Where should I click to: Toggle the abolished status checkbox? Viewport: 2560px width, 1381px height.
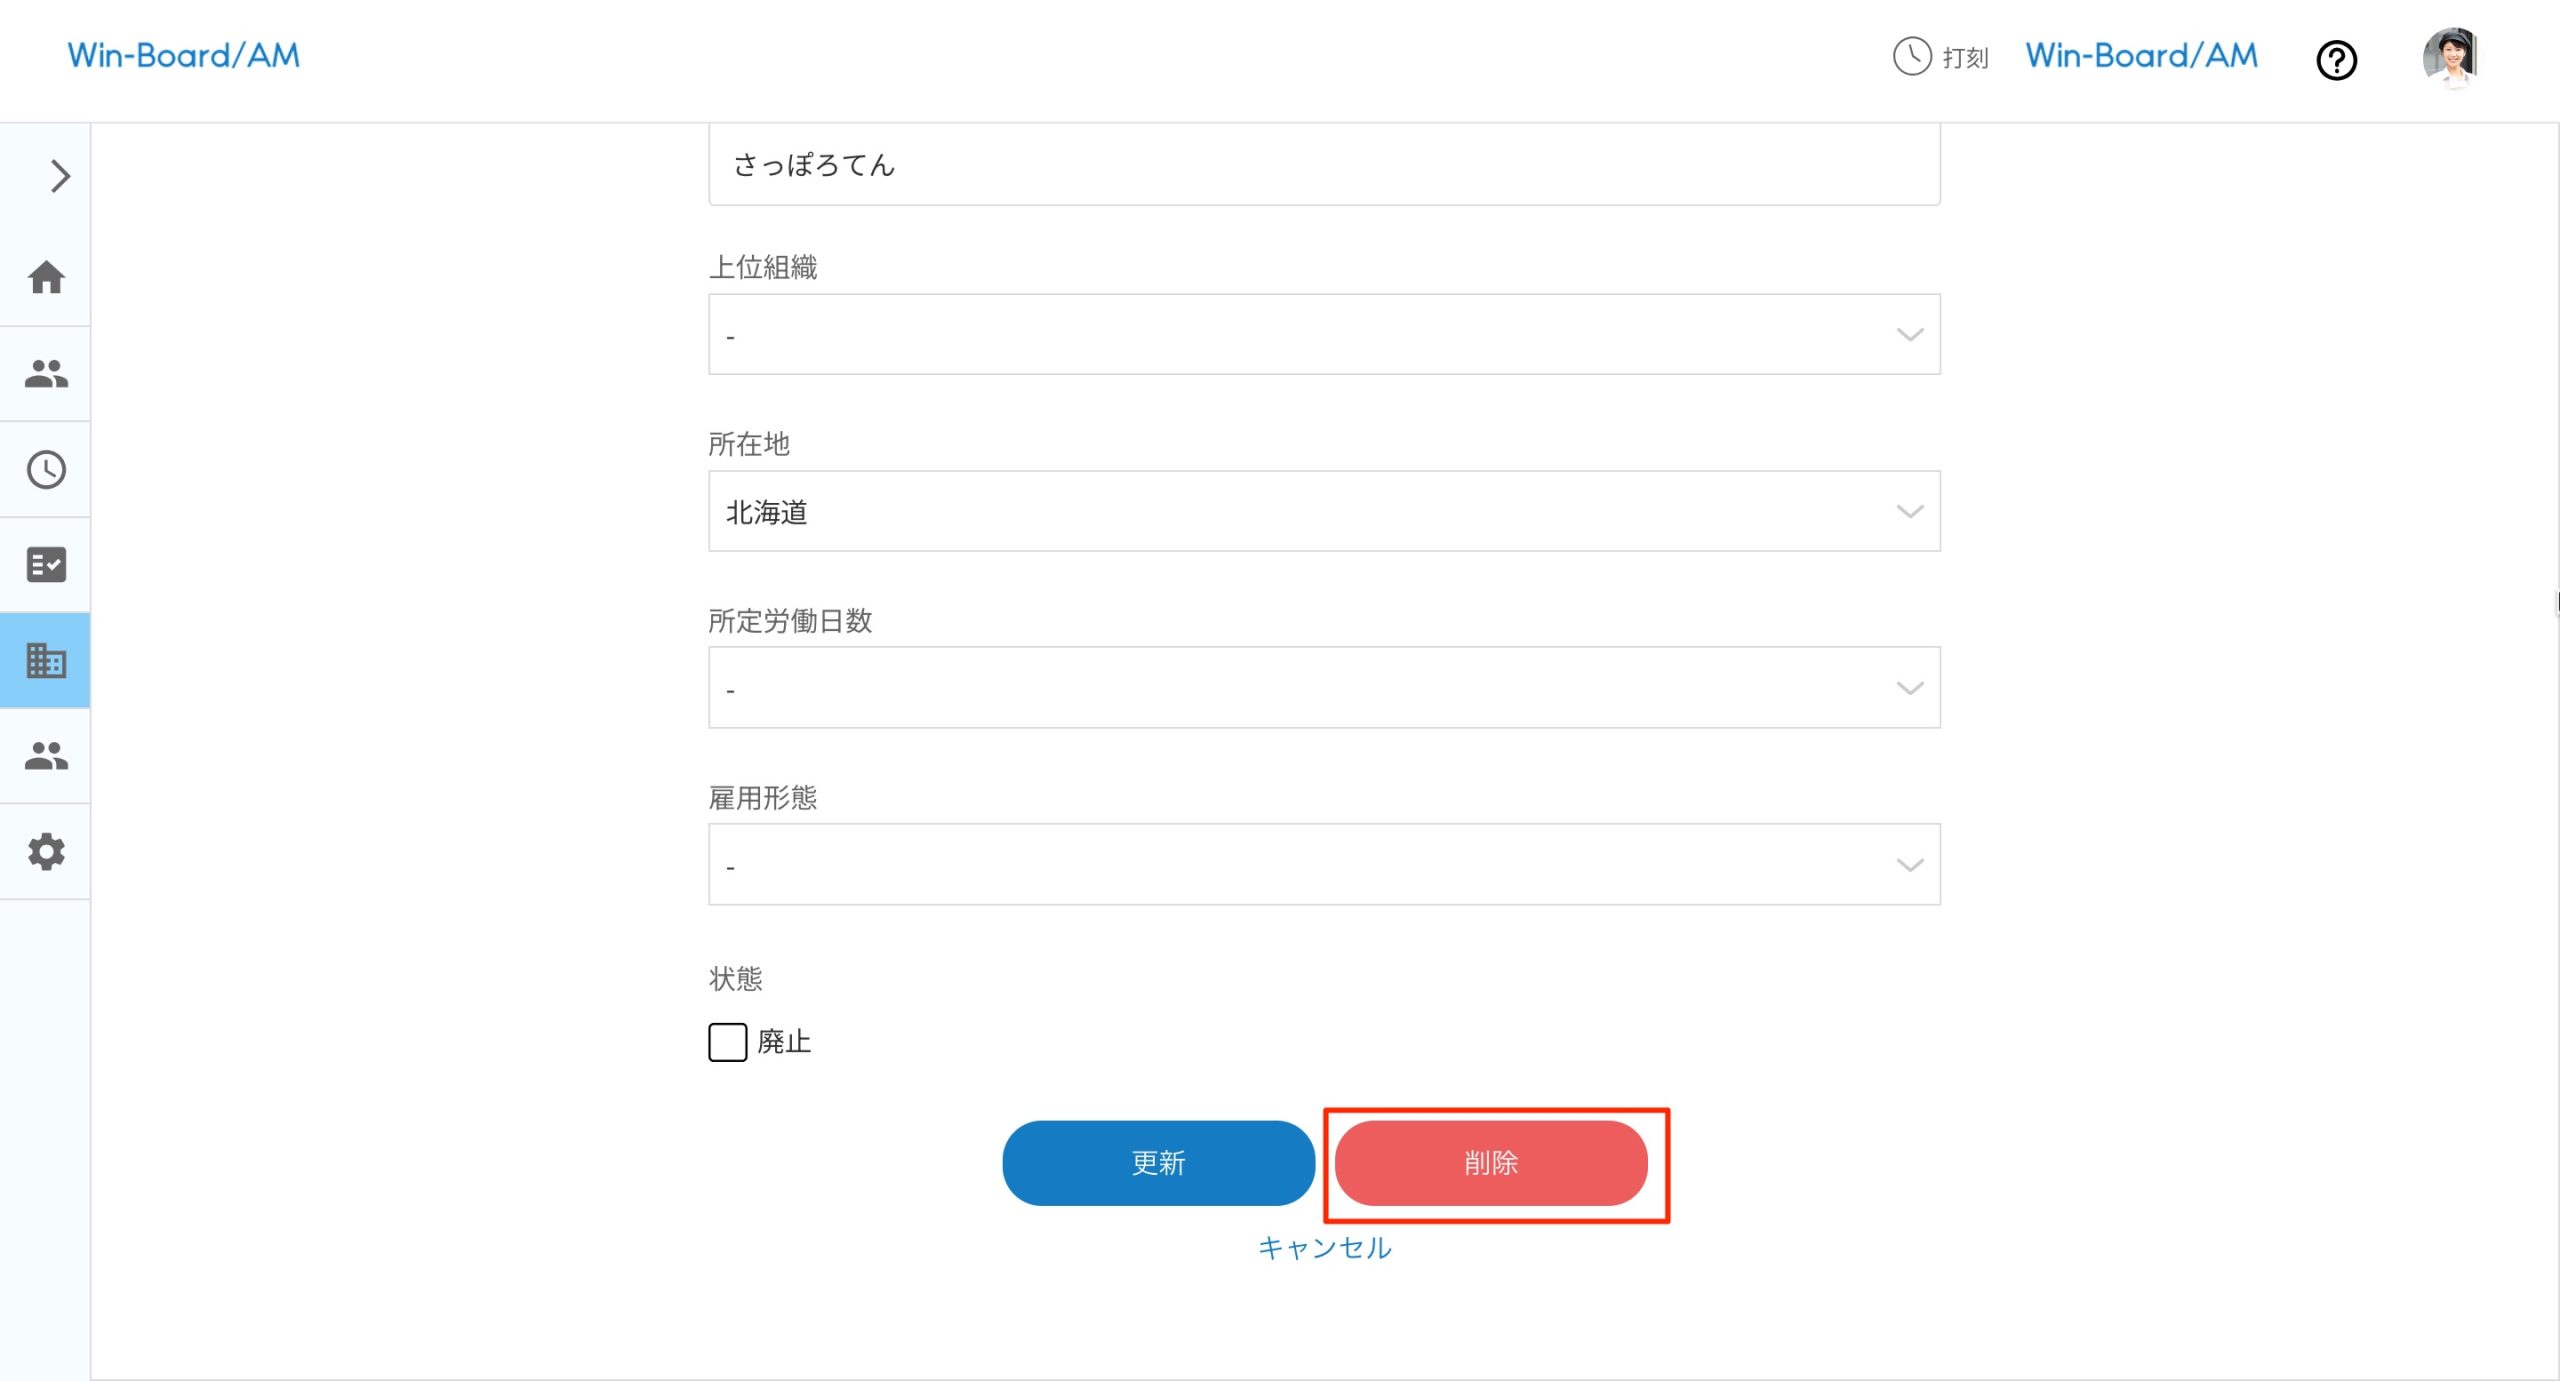coord(726,1042)
